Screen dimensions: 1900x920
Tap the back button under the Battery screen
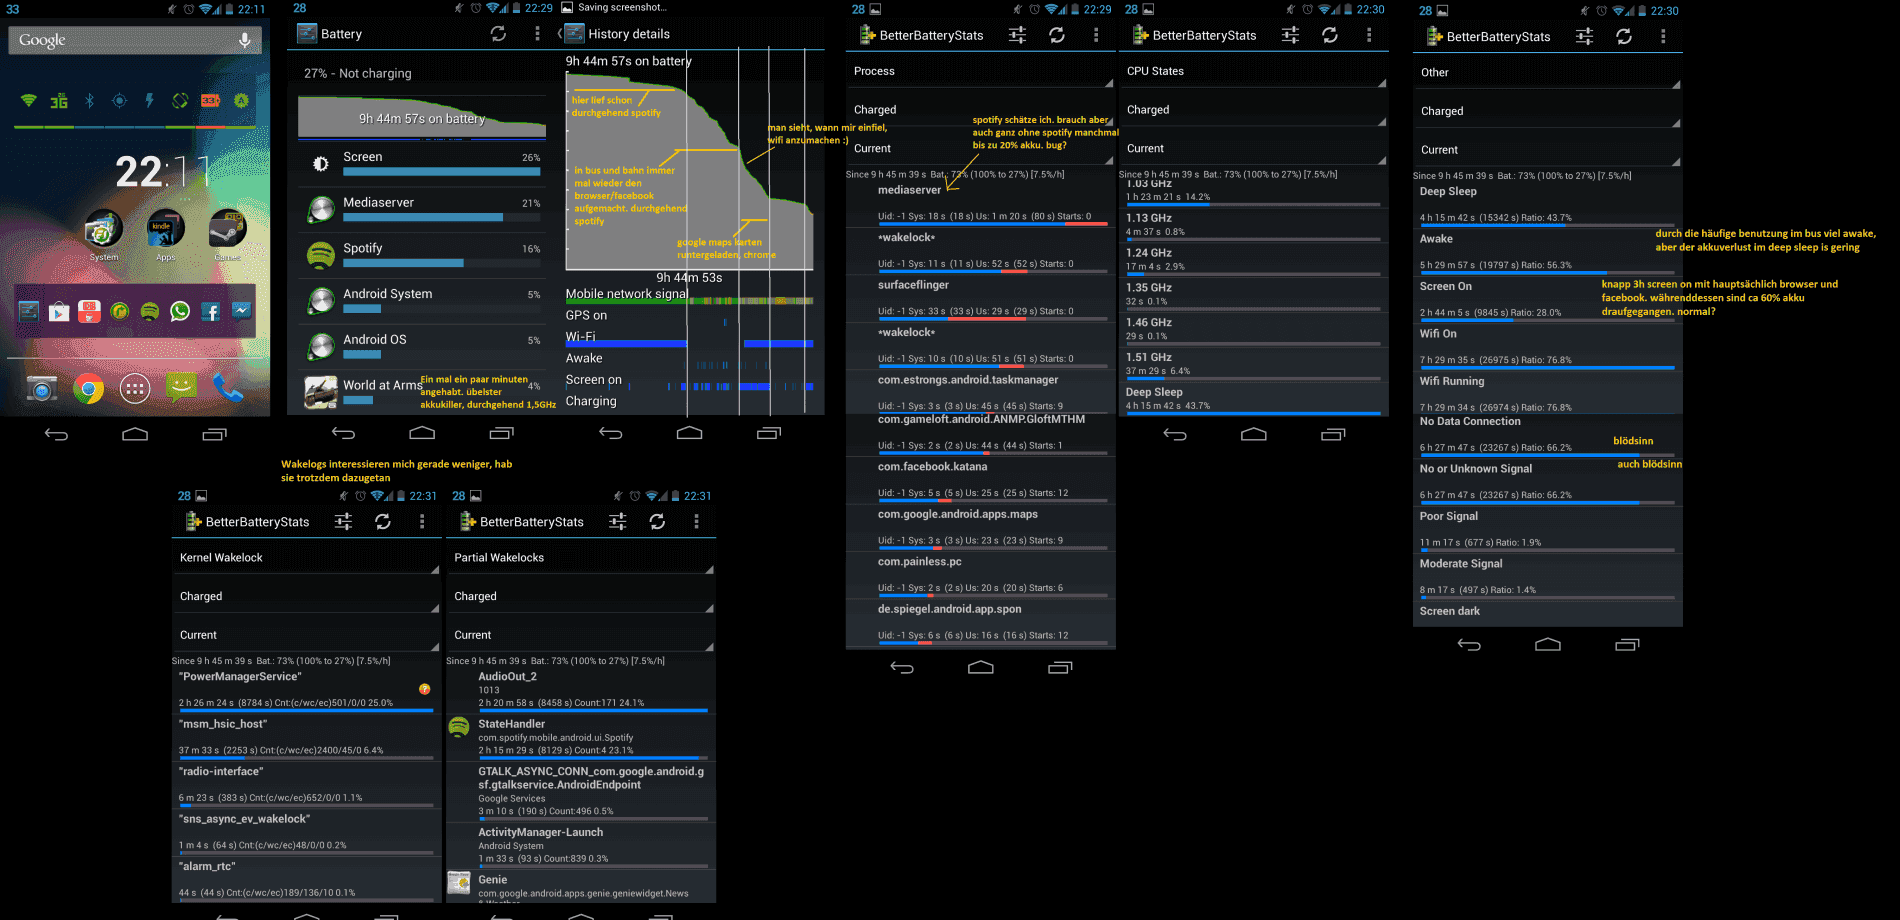344,433
